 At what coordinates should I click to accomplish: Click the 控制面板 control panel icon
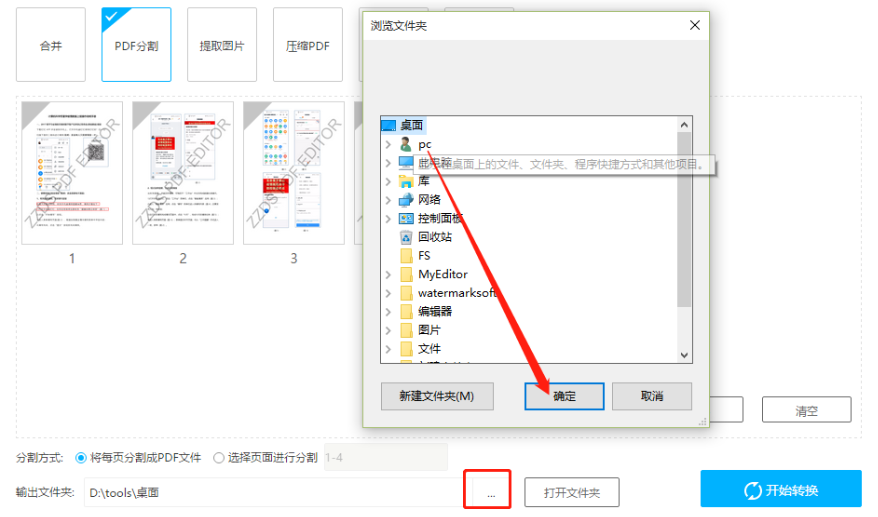tap(406, 218)
